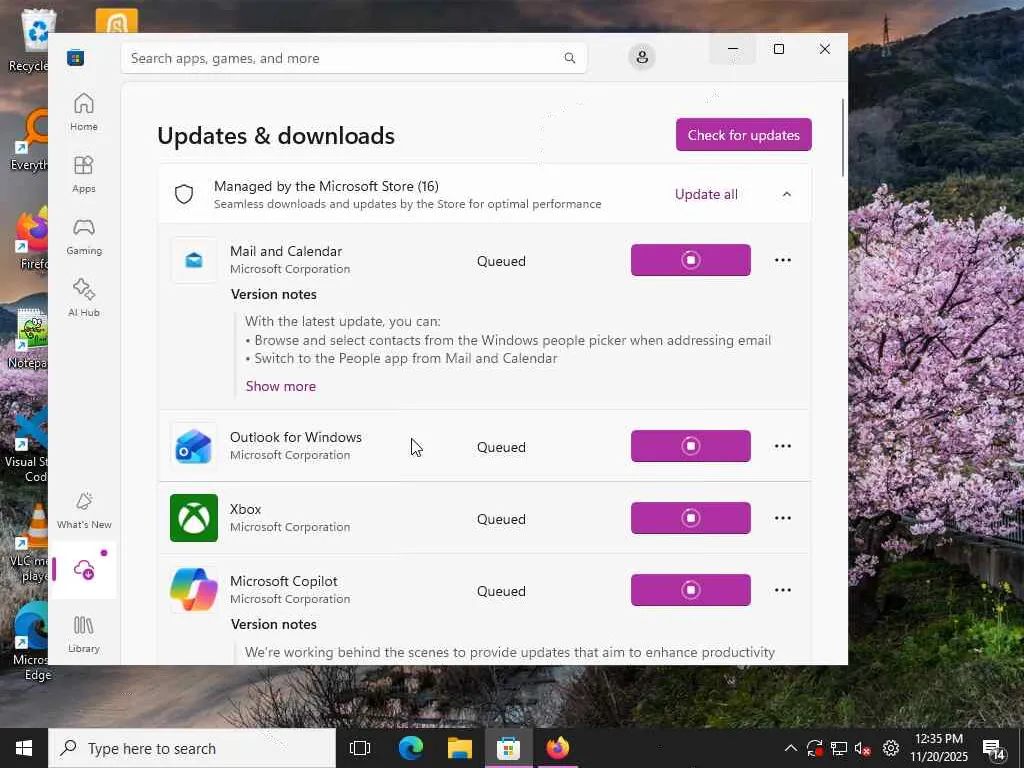Stop the queued Mail and Calendar update
The width and height of the screenshot is (1024, 768).
pyautogui.click(x=690, y=260)
